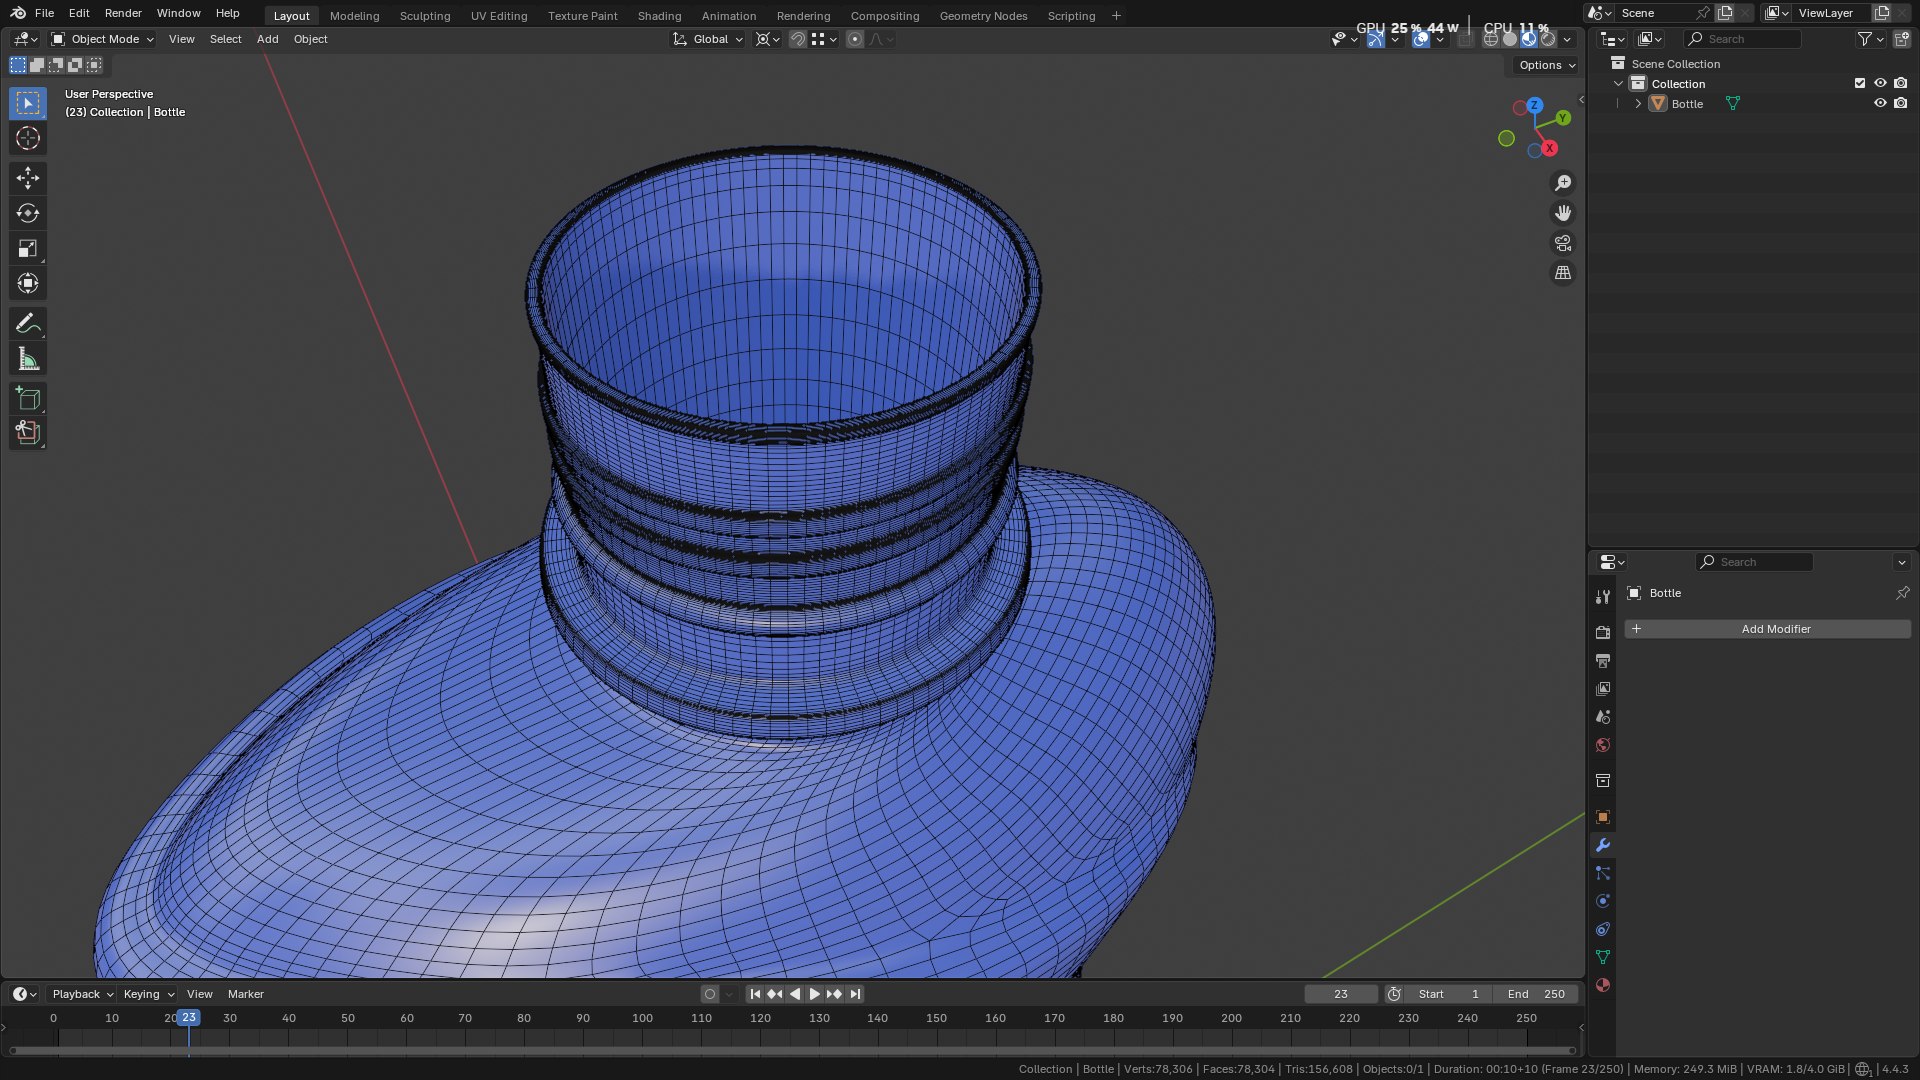The width and height of the screenshot is (1920, 1080).
Task: Activate the 3D Cursor tool
Action: [x=28, y=138]
